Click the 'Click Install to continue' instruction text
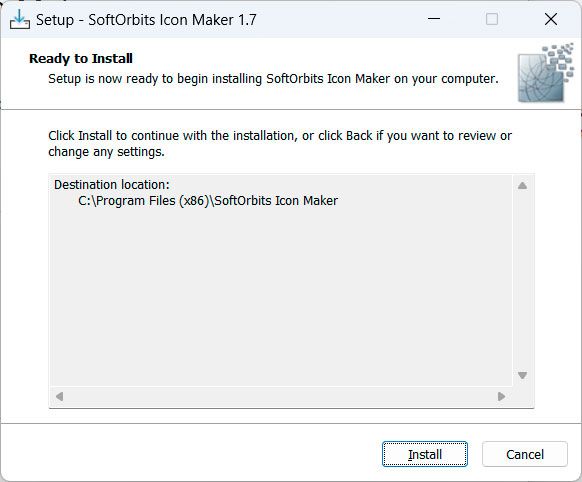This screenshot has height=482, width=582. (280, 144)
